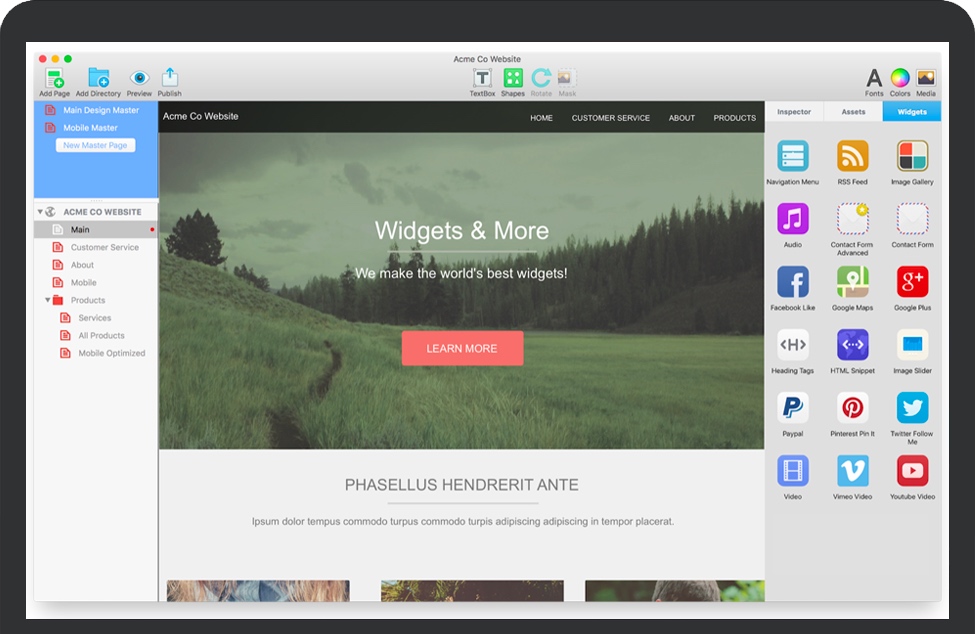Click the Add Directory folder icon
The image size is (975, 634).
click(98, 78)
